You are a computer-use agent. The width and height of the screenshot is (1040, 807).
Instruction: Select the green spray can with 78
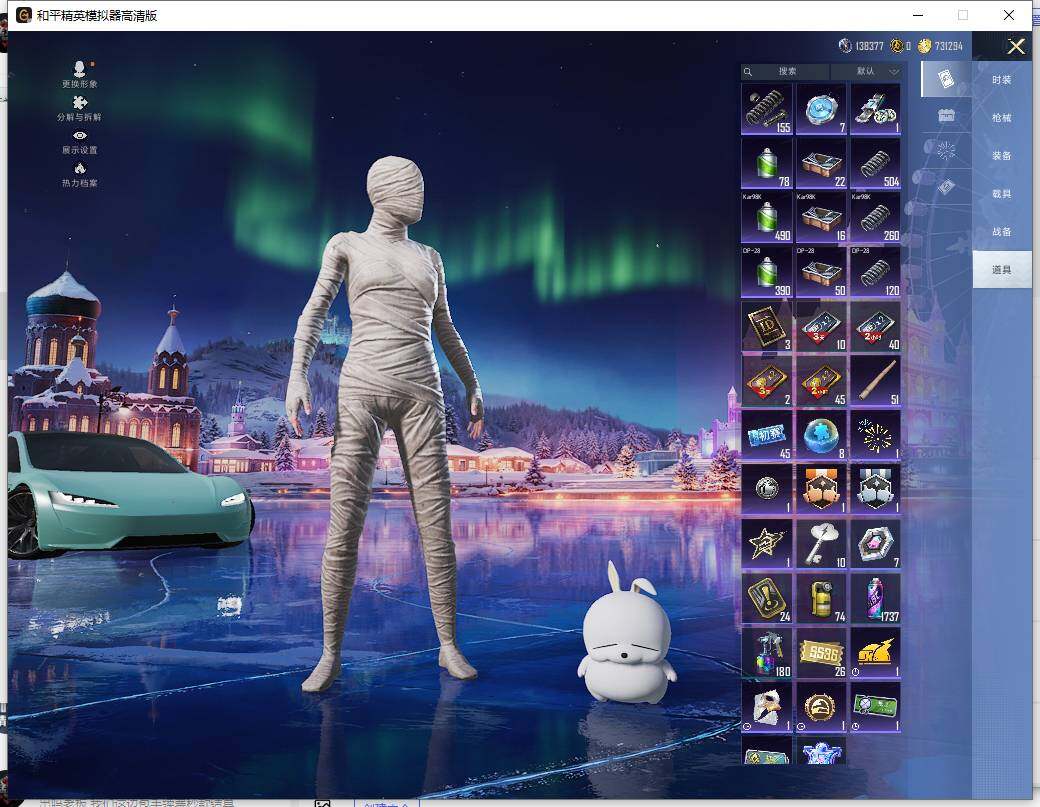[x=767, y=163]
